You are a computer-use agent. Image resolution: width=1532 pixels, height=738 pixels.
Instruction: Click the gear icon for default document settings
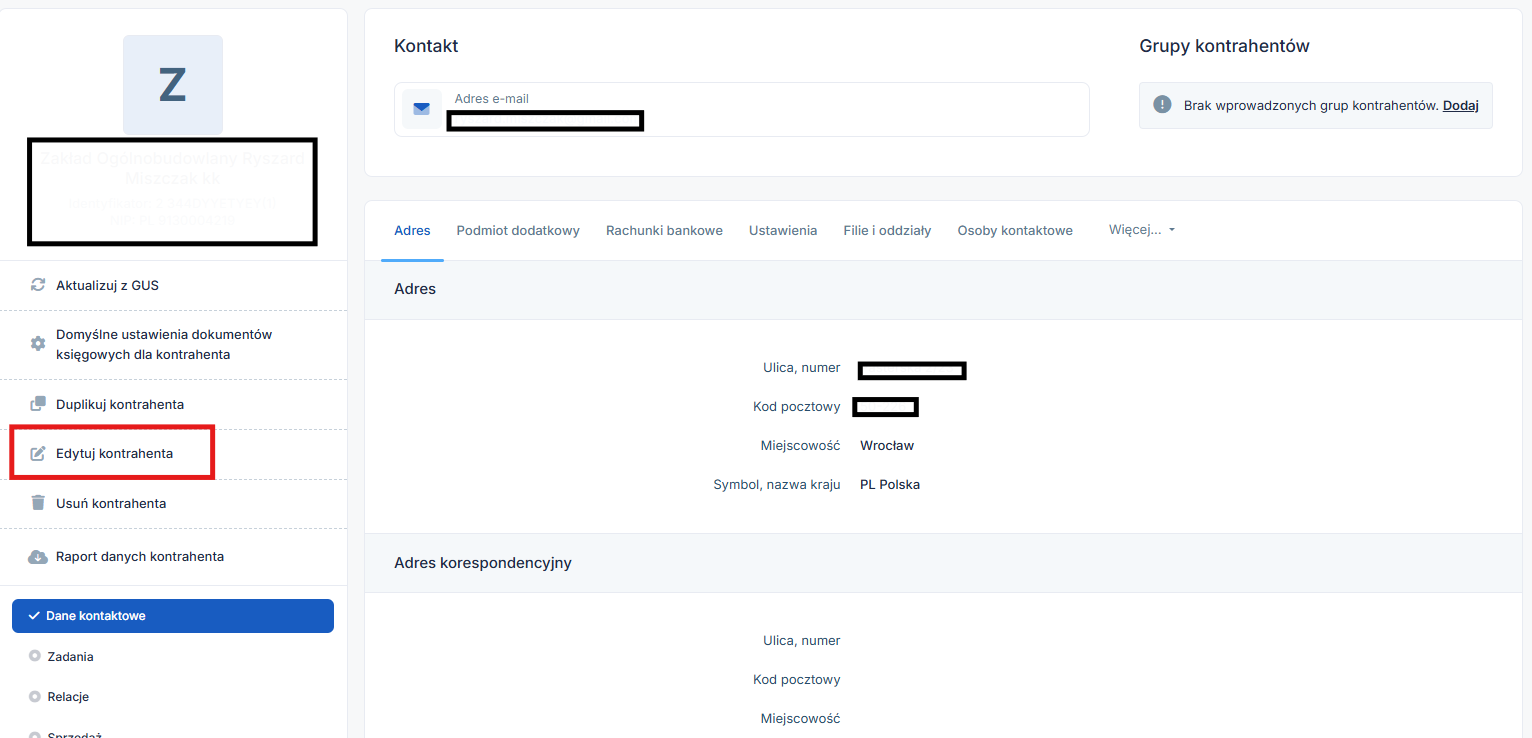pyautogui.click(x=38, y=343)
